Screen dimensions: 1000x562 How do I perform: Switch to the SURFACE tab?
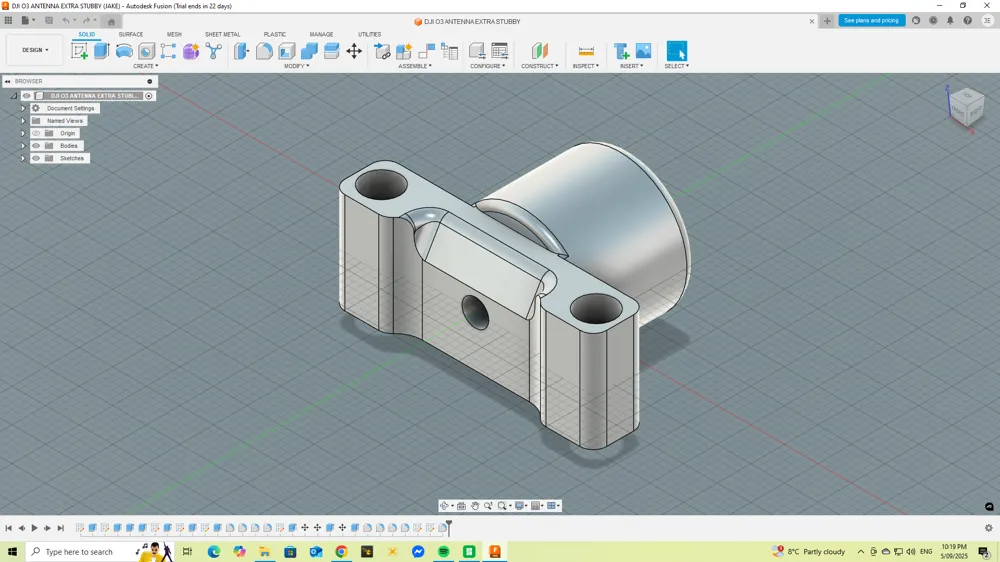click(131, 34)
